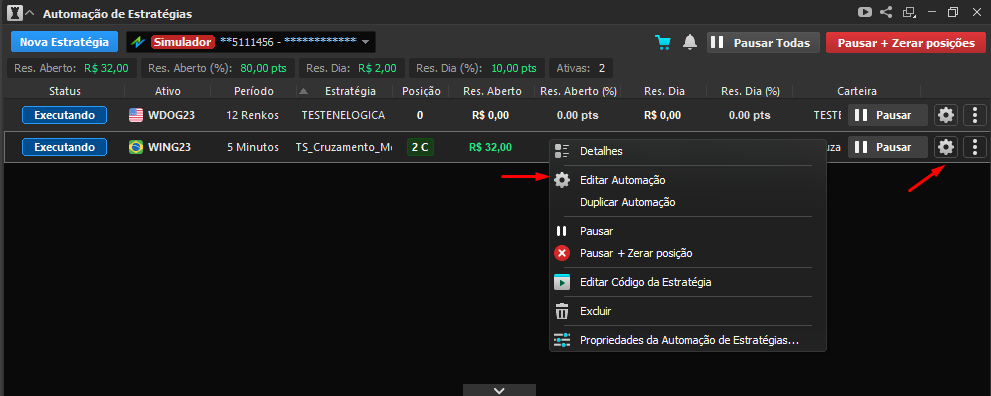The height and width of the screenshot is (396, 991).
Task: Click Executando status of WDOG23 row
Action: 64,115
